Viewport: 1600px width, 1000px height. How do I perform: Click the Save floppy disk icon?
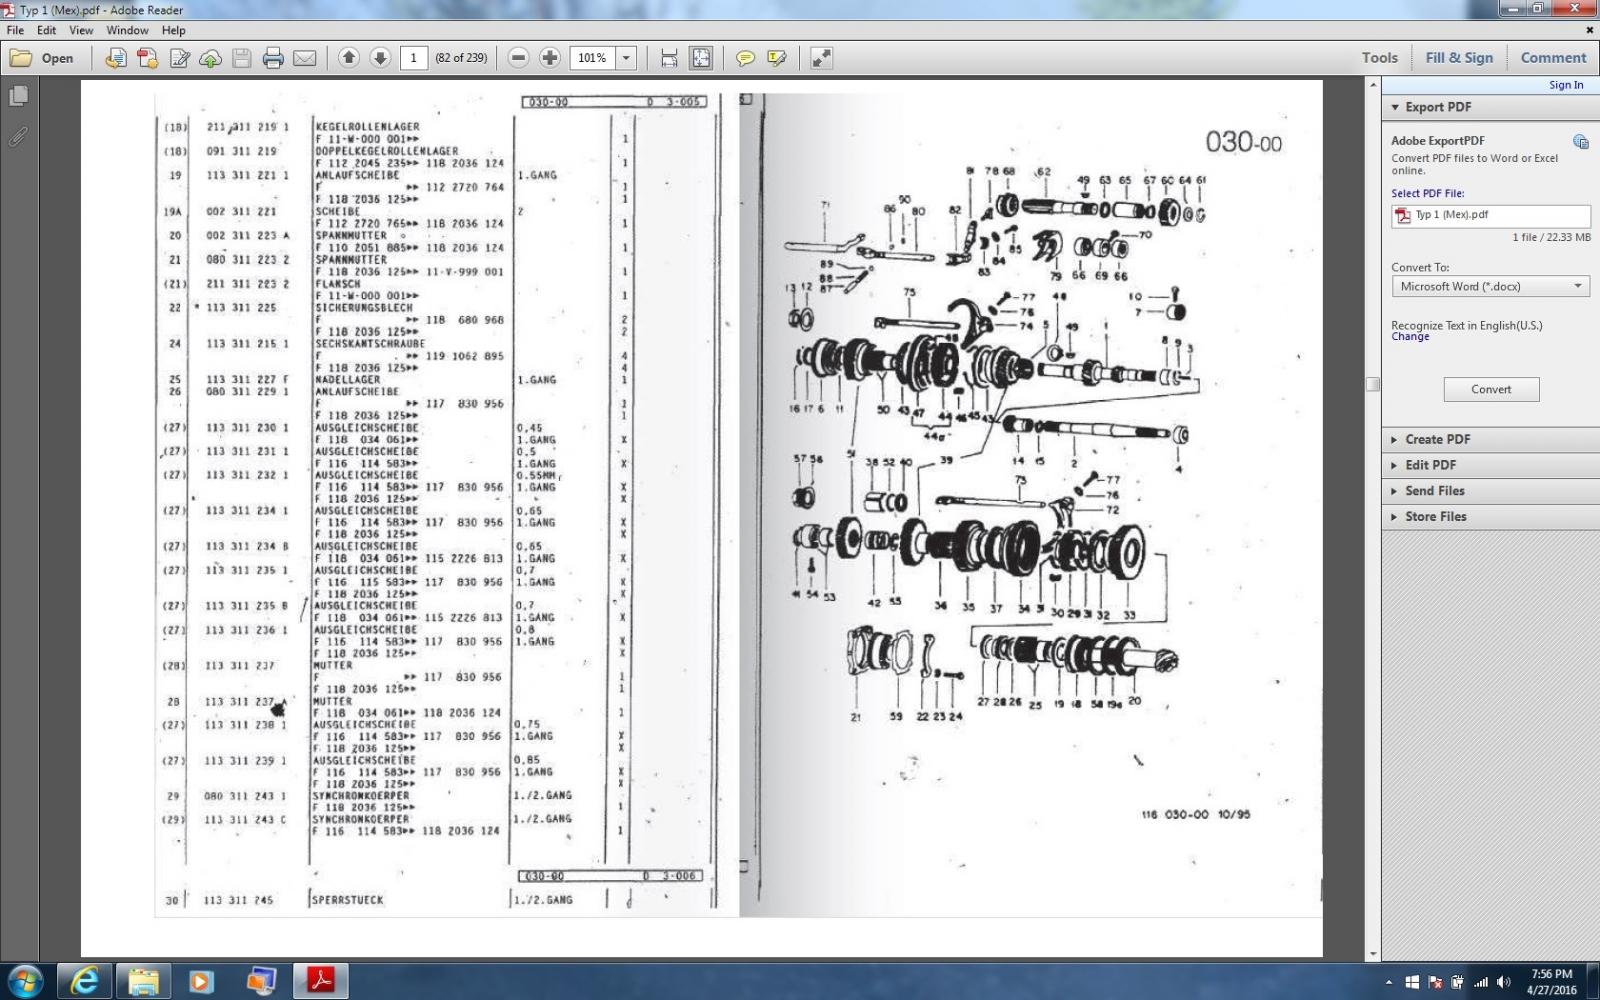click(241, 58)
